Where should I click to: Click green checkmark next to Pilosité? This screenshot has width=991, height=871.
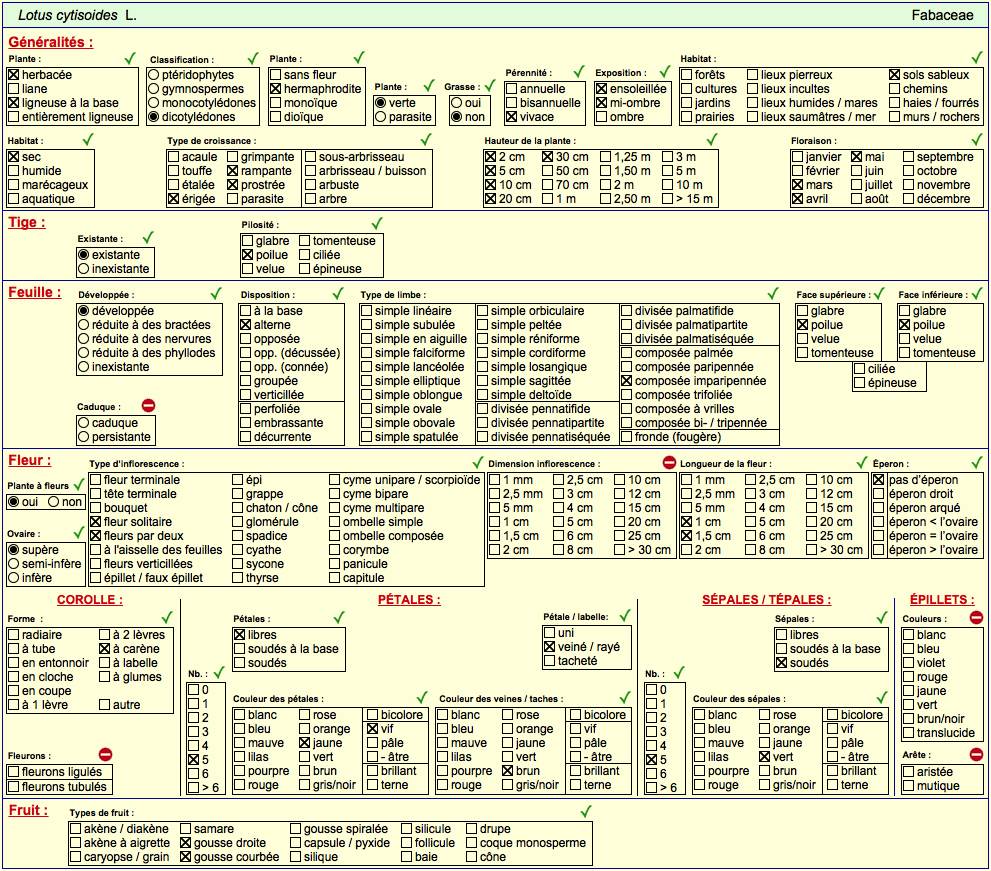coord(377,223)
